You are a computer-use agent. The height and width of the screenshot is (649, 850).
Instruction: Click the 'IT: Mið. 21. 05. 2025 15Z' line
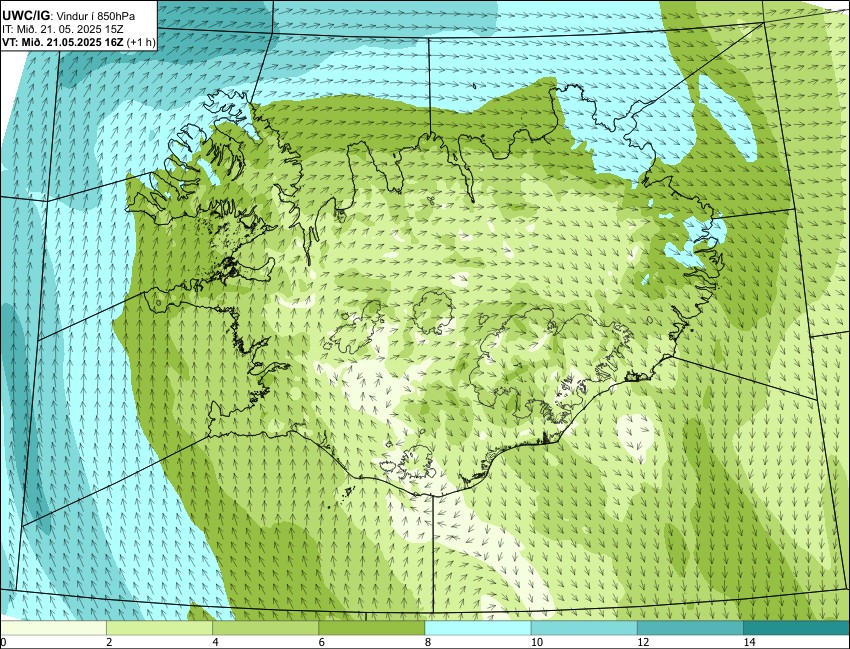(x=61, y=30)
